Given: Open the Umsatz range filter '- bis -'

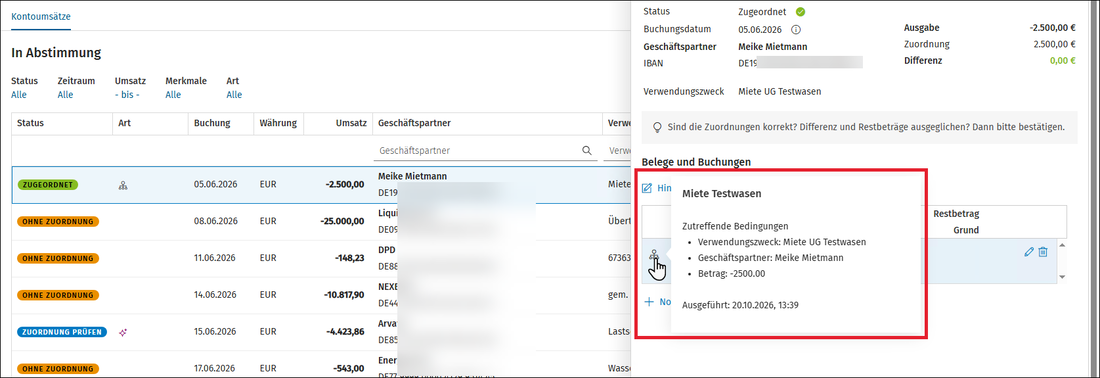Looking at the screenshot, I should coord(127,95).
